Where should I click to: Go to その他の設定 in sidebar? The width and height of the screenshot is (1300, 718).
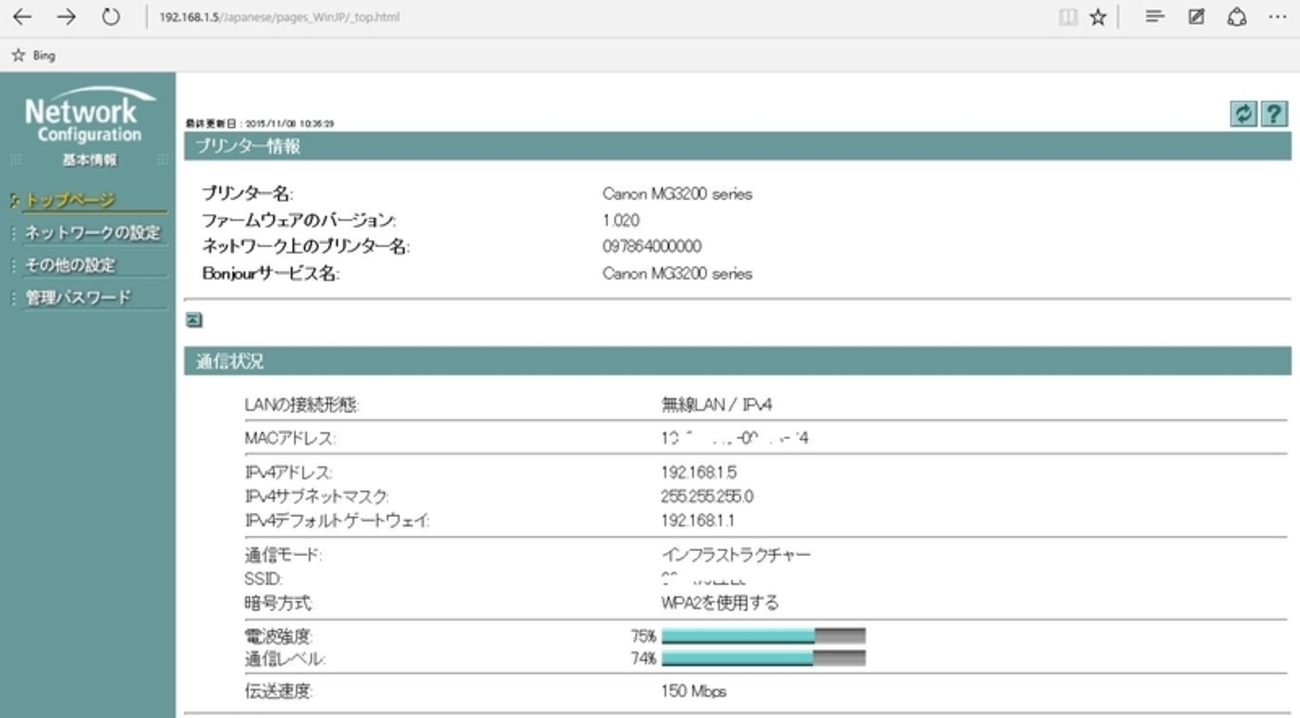70,265
